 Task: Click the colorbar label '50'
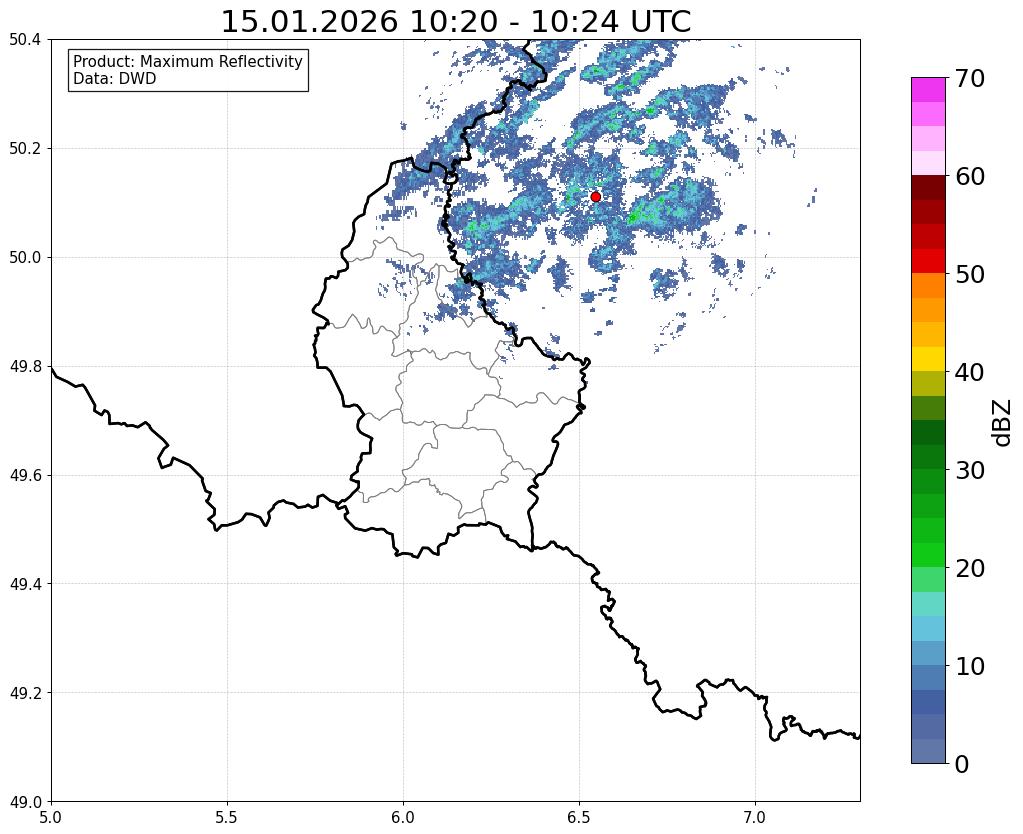click(970, 274)
